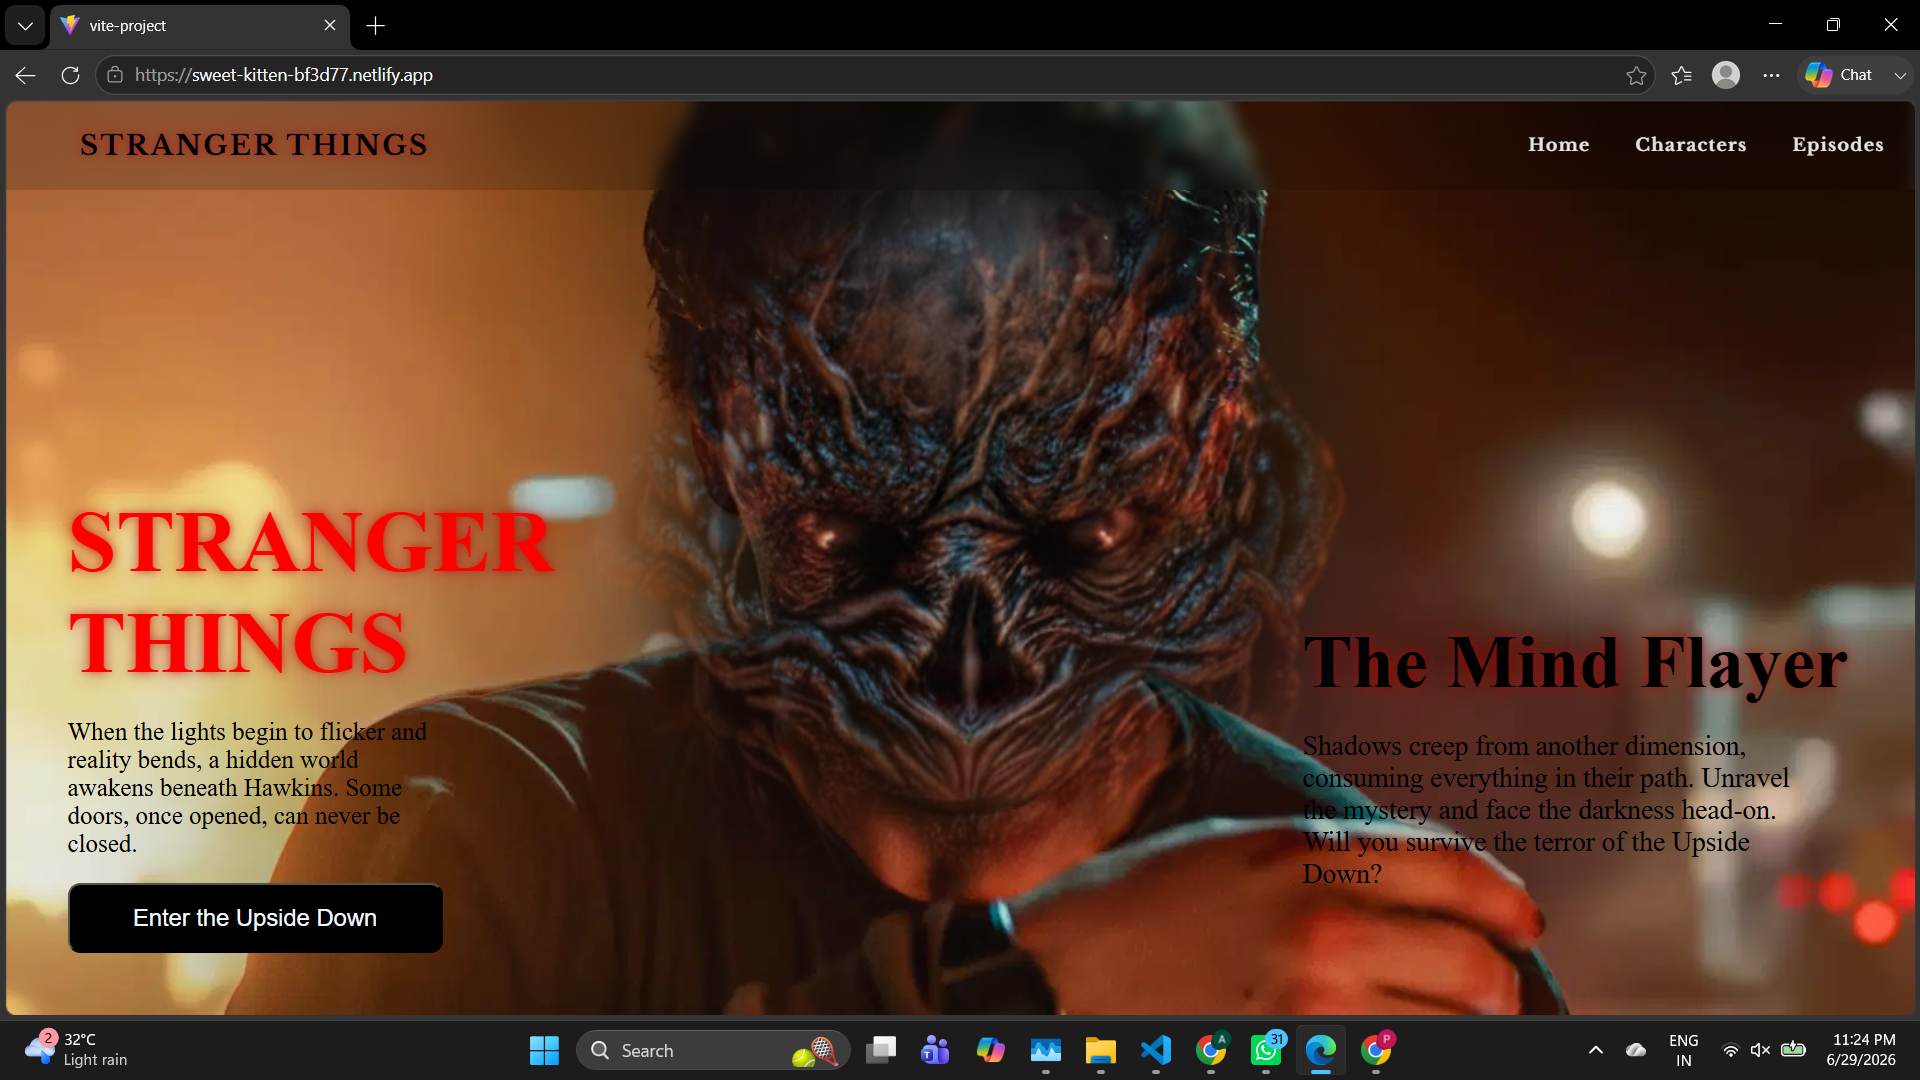Open Settings and more ellipsis menu

1771,75
